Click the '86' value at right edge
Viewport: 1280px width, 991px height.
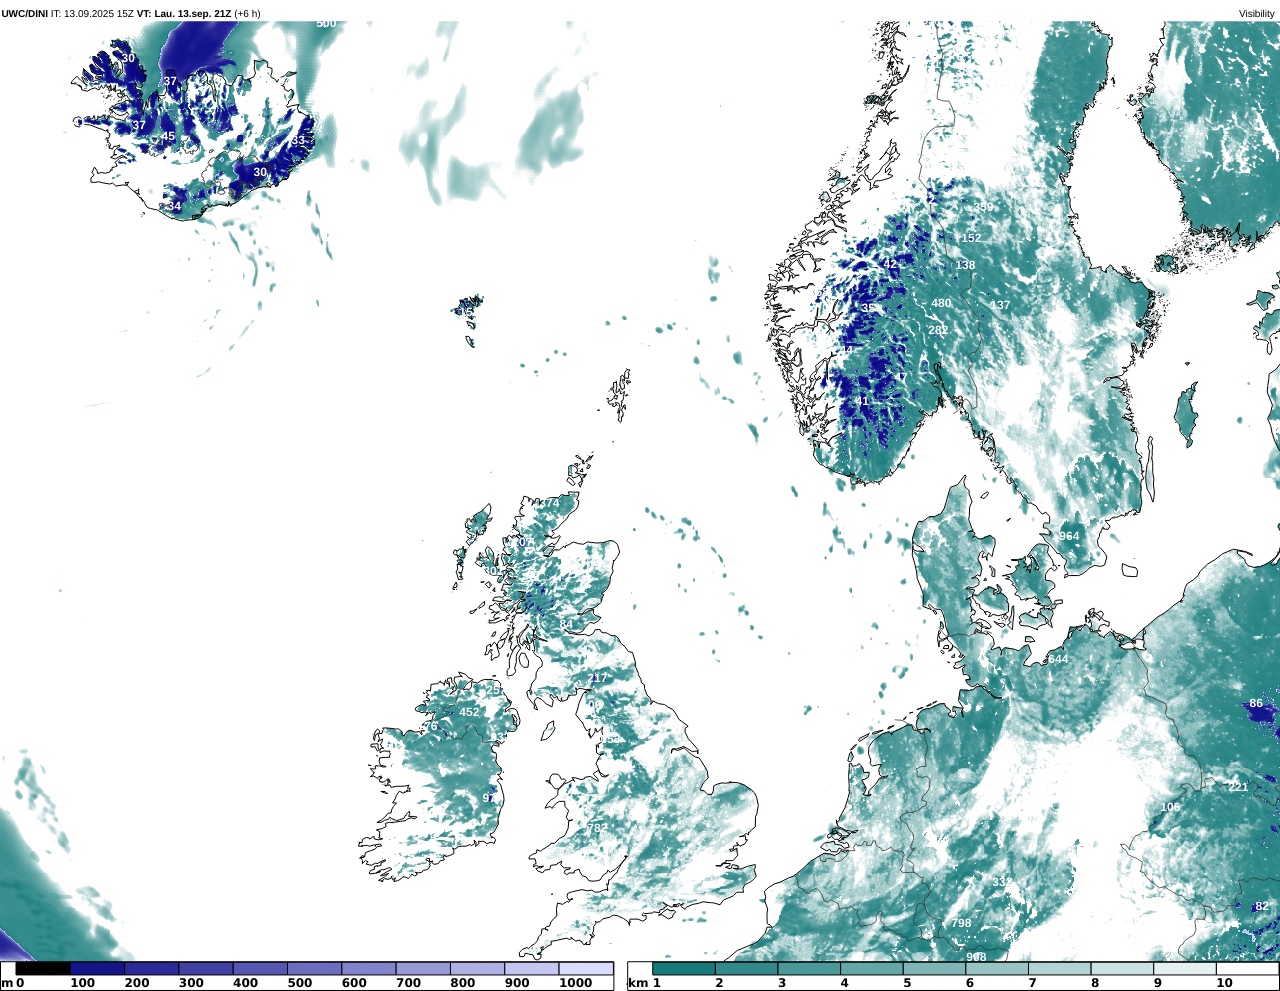coord(1256,704)
